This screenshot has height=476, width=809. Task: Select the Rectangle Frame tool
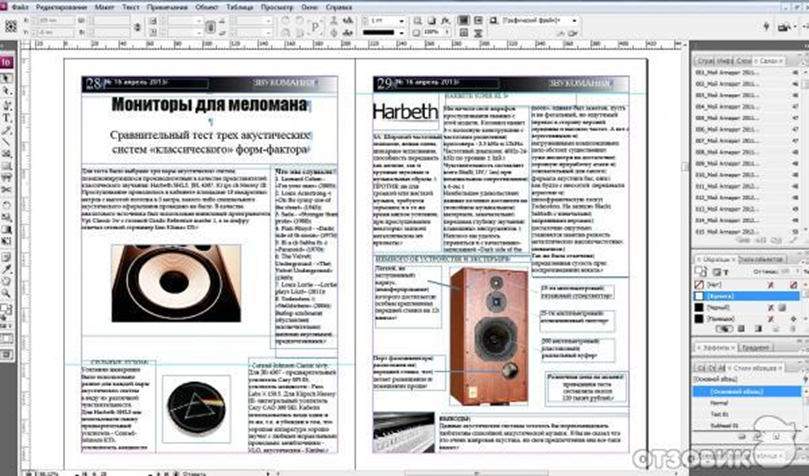tap(6, 154)
